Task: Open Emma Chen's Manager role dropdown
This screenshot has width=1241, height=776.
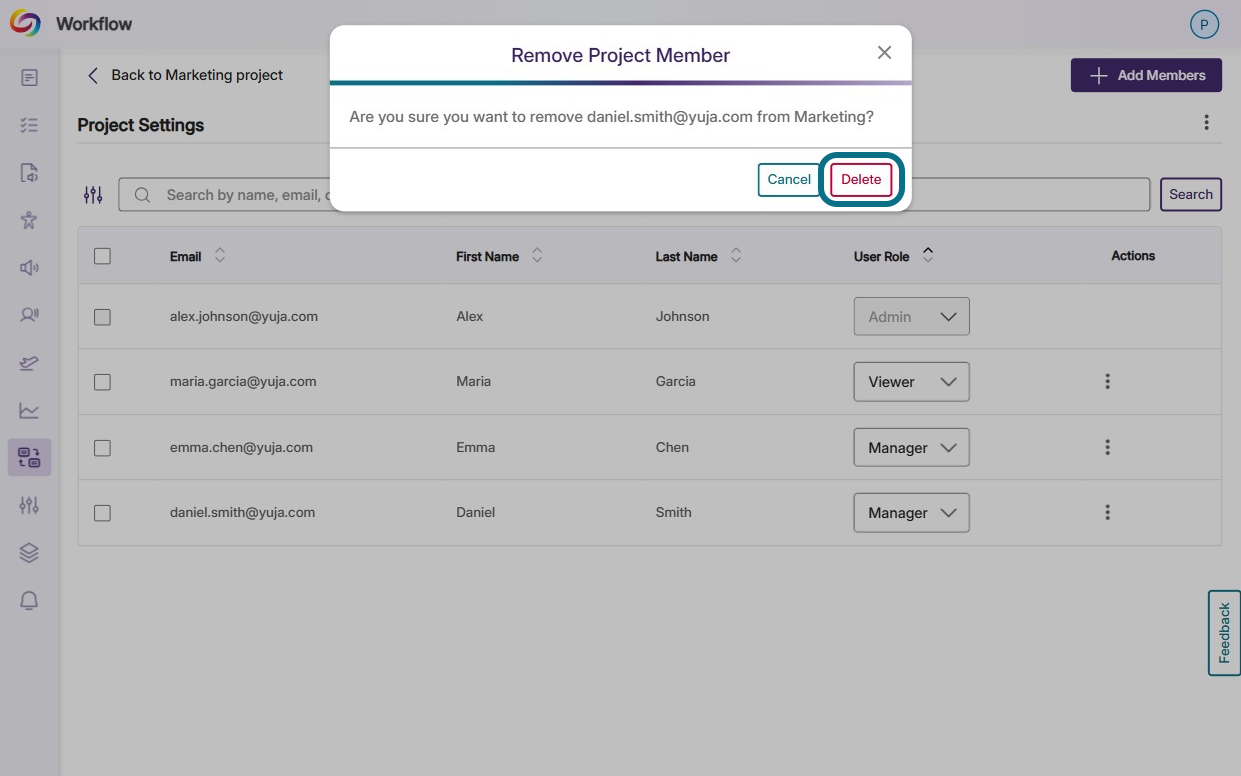Action: (x=911, y=447)
